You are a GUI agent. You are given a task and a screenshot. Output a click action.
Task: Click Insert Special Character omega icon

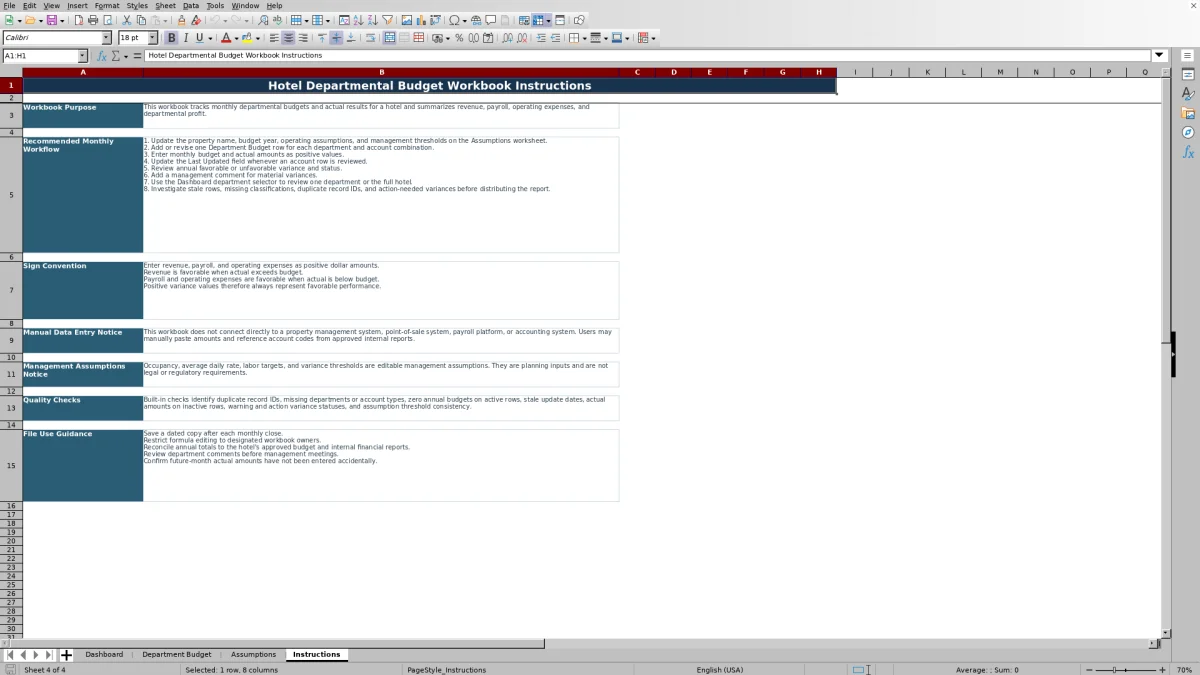[454, 20]
